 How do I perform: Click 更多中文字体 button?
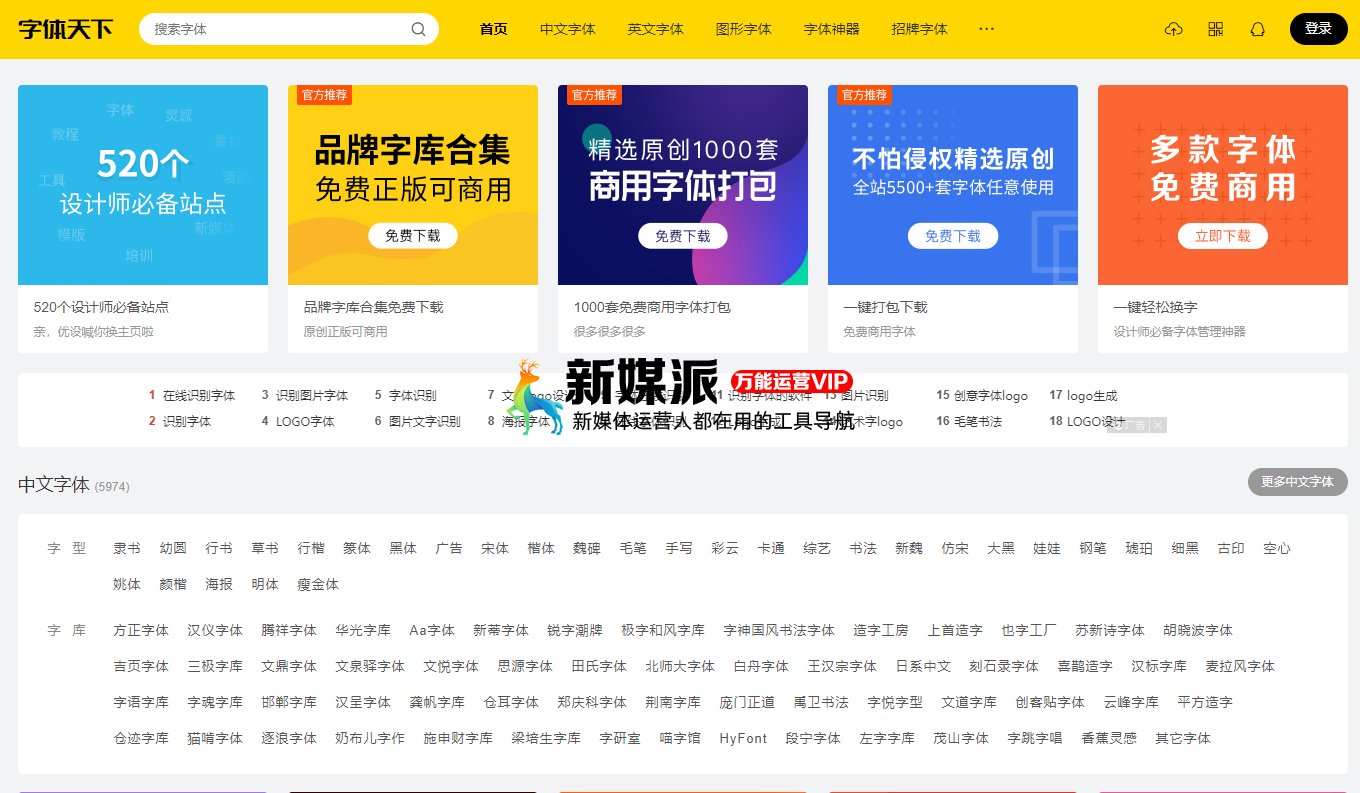coord(1298,482)
